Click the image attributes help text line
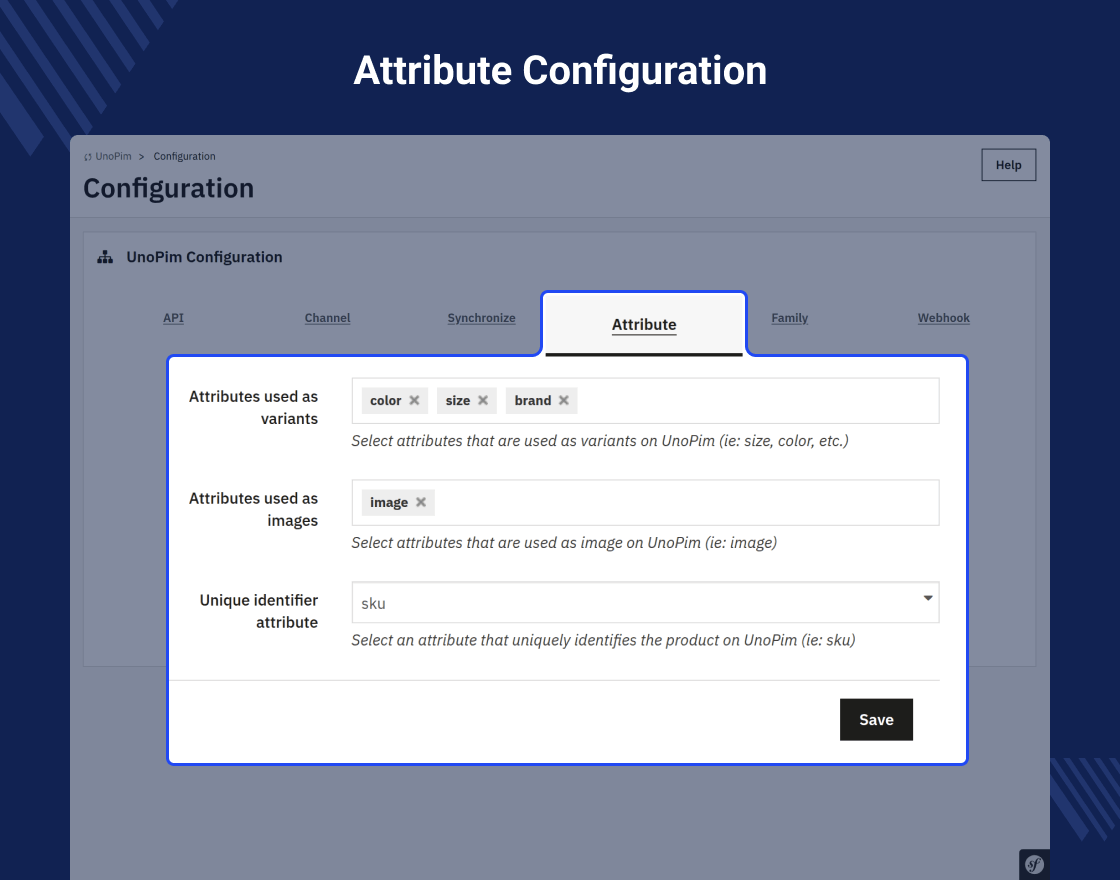1120x880 pixels. coord(564,543)
